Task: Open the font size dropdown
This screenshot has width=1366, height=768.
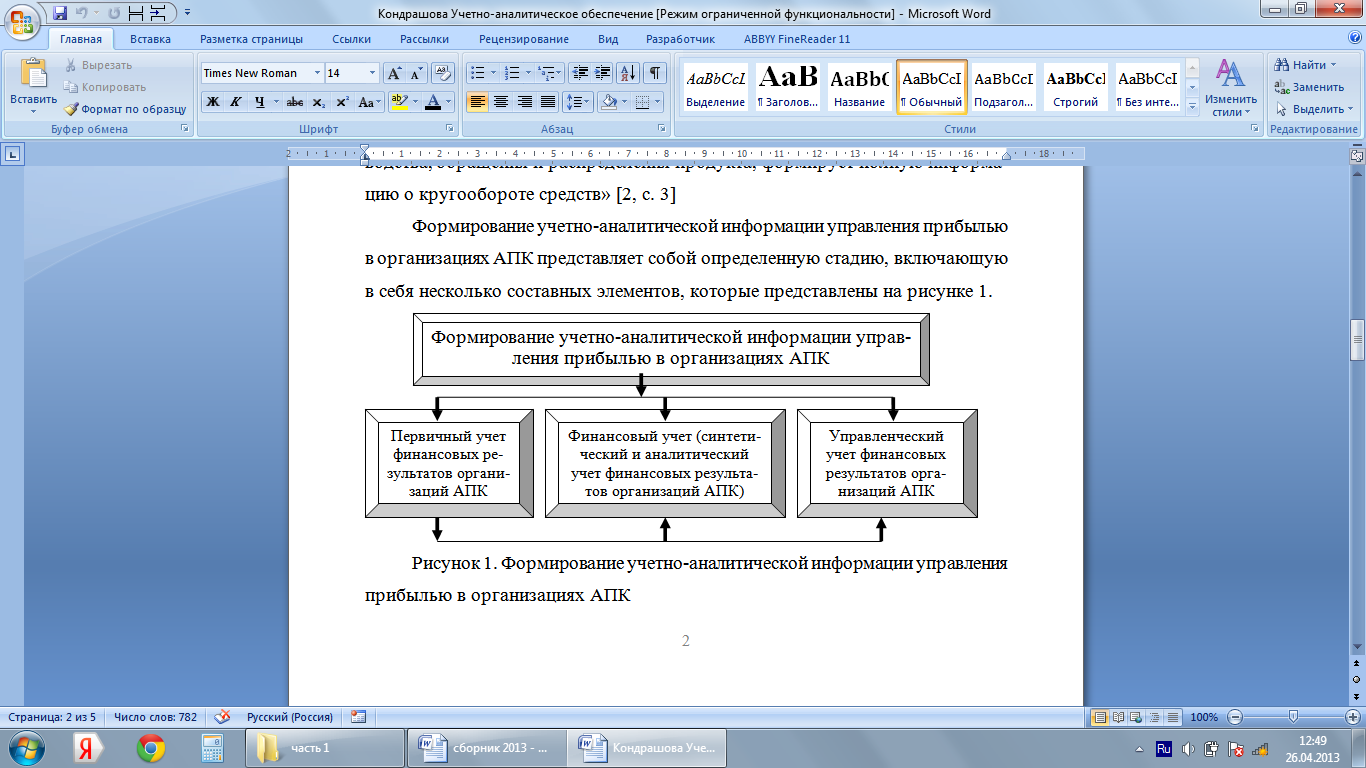Action: (x=372, y=73)
